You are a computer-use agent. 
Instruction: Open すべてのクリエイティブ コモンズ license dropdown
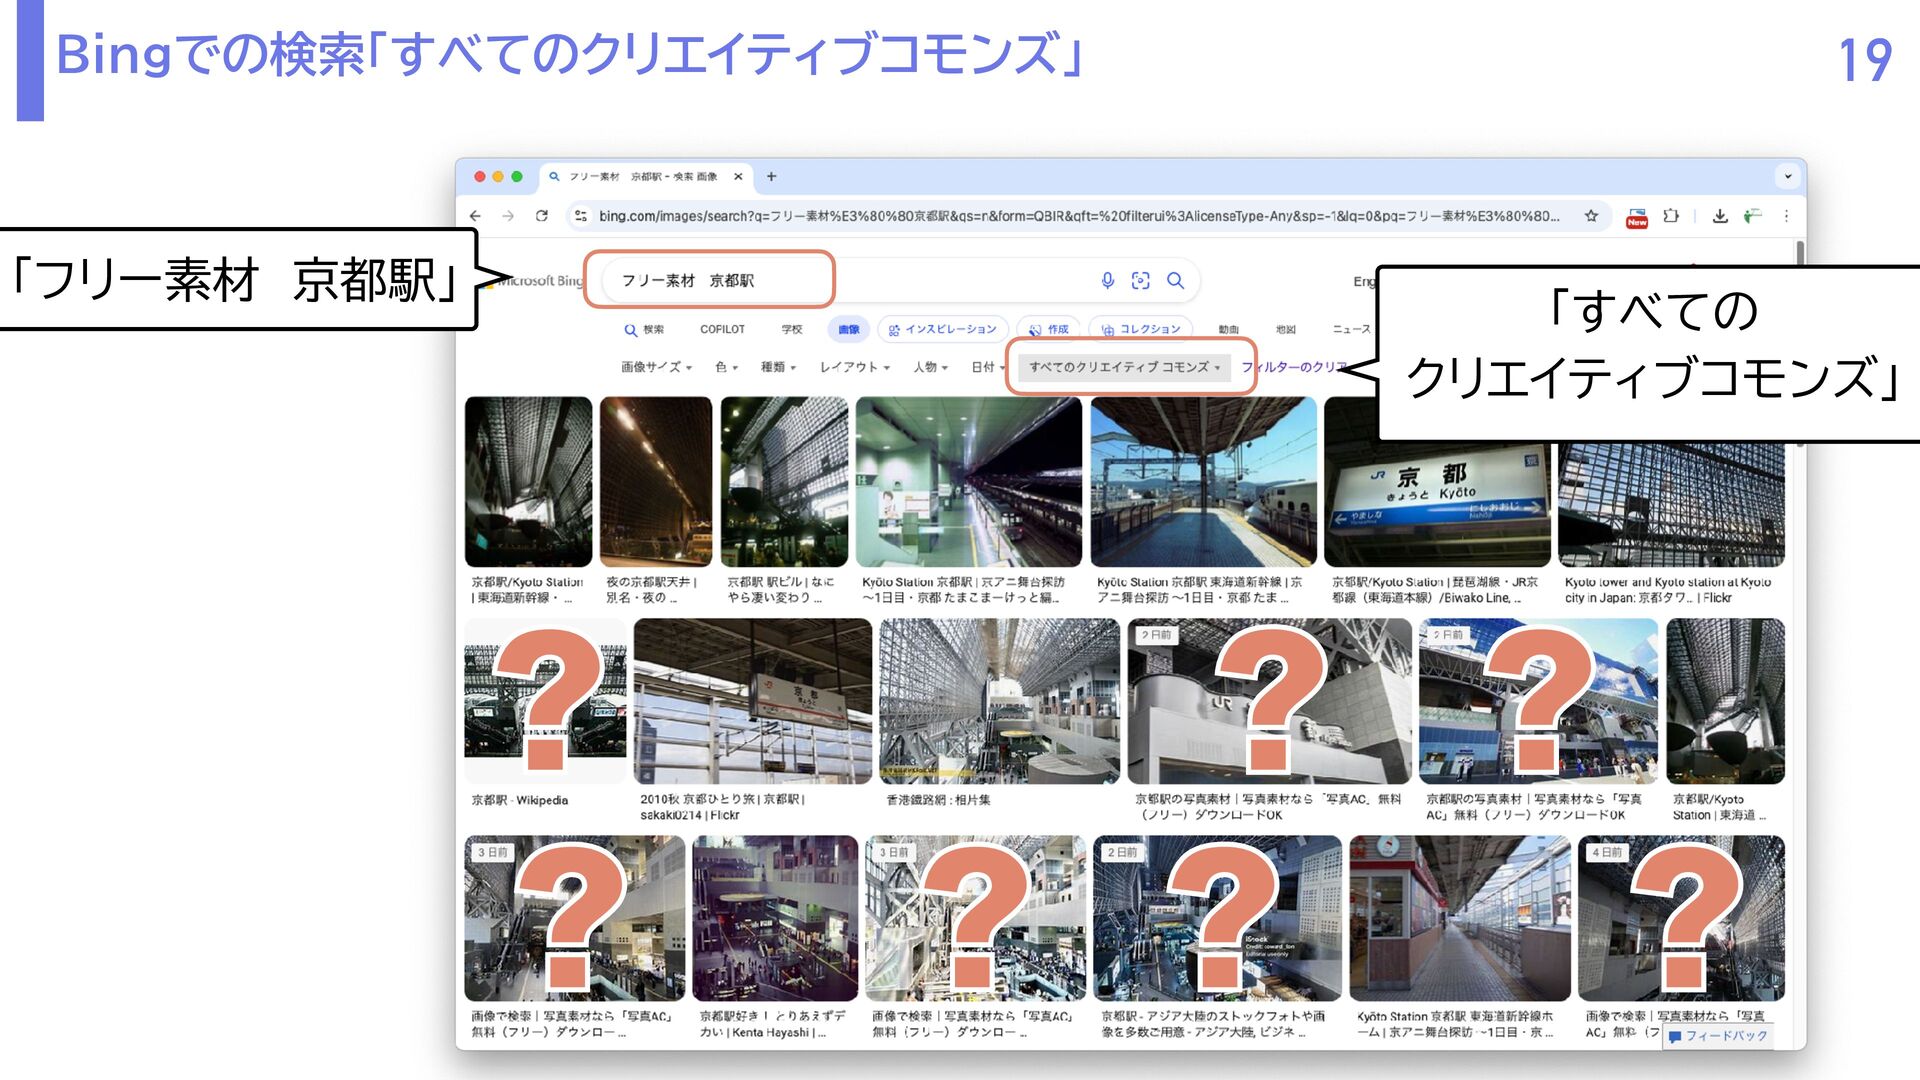pos(1124,367)
